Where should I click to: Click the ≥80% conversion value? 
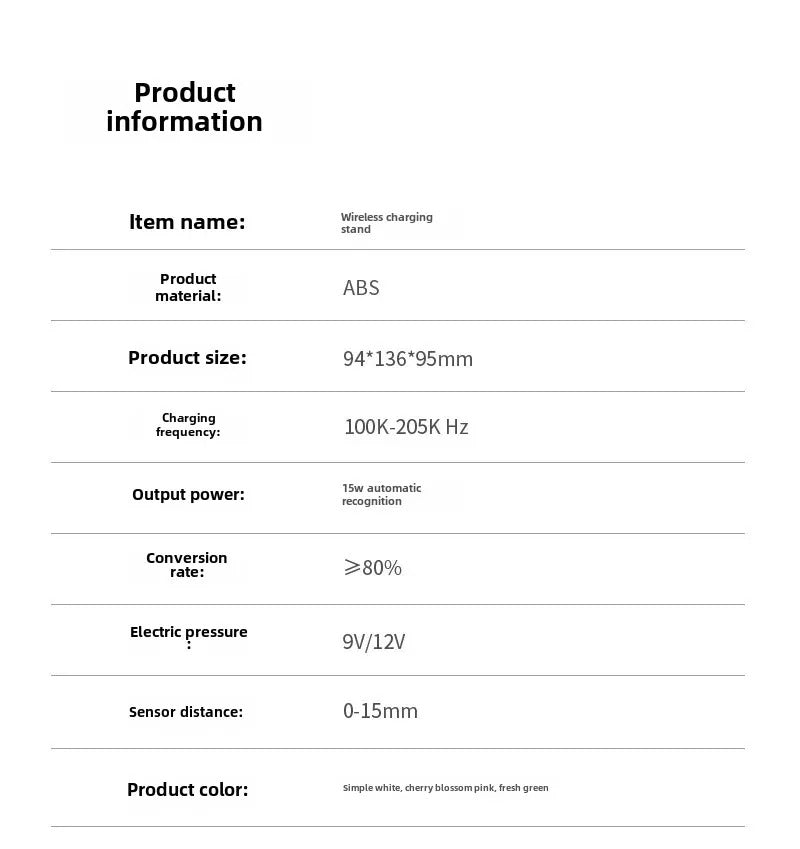tap(372, 568)
